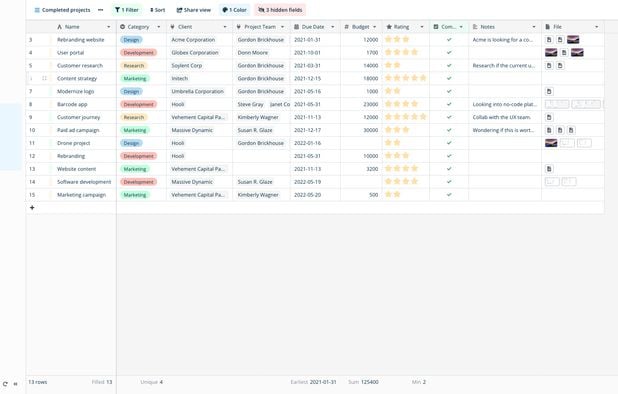Open first file in Customer research row
The width and height of the screenshot is (618, 394).
coord(549,65)
